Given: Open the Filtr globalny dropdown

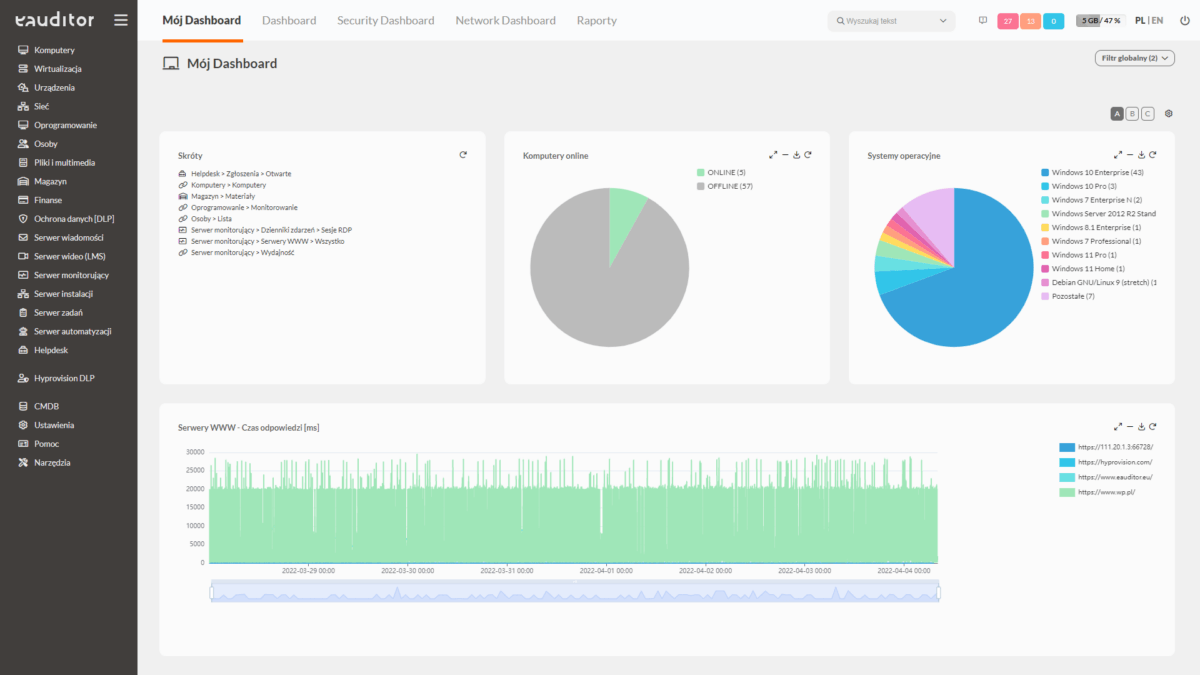Looking at the screenshot, I should 1134,58.
